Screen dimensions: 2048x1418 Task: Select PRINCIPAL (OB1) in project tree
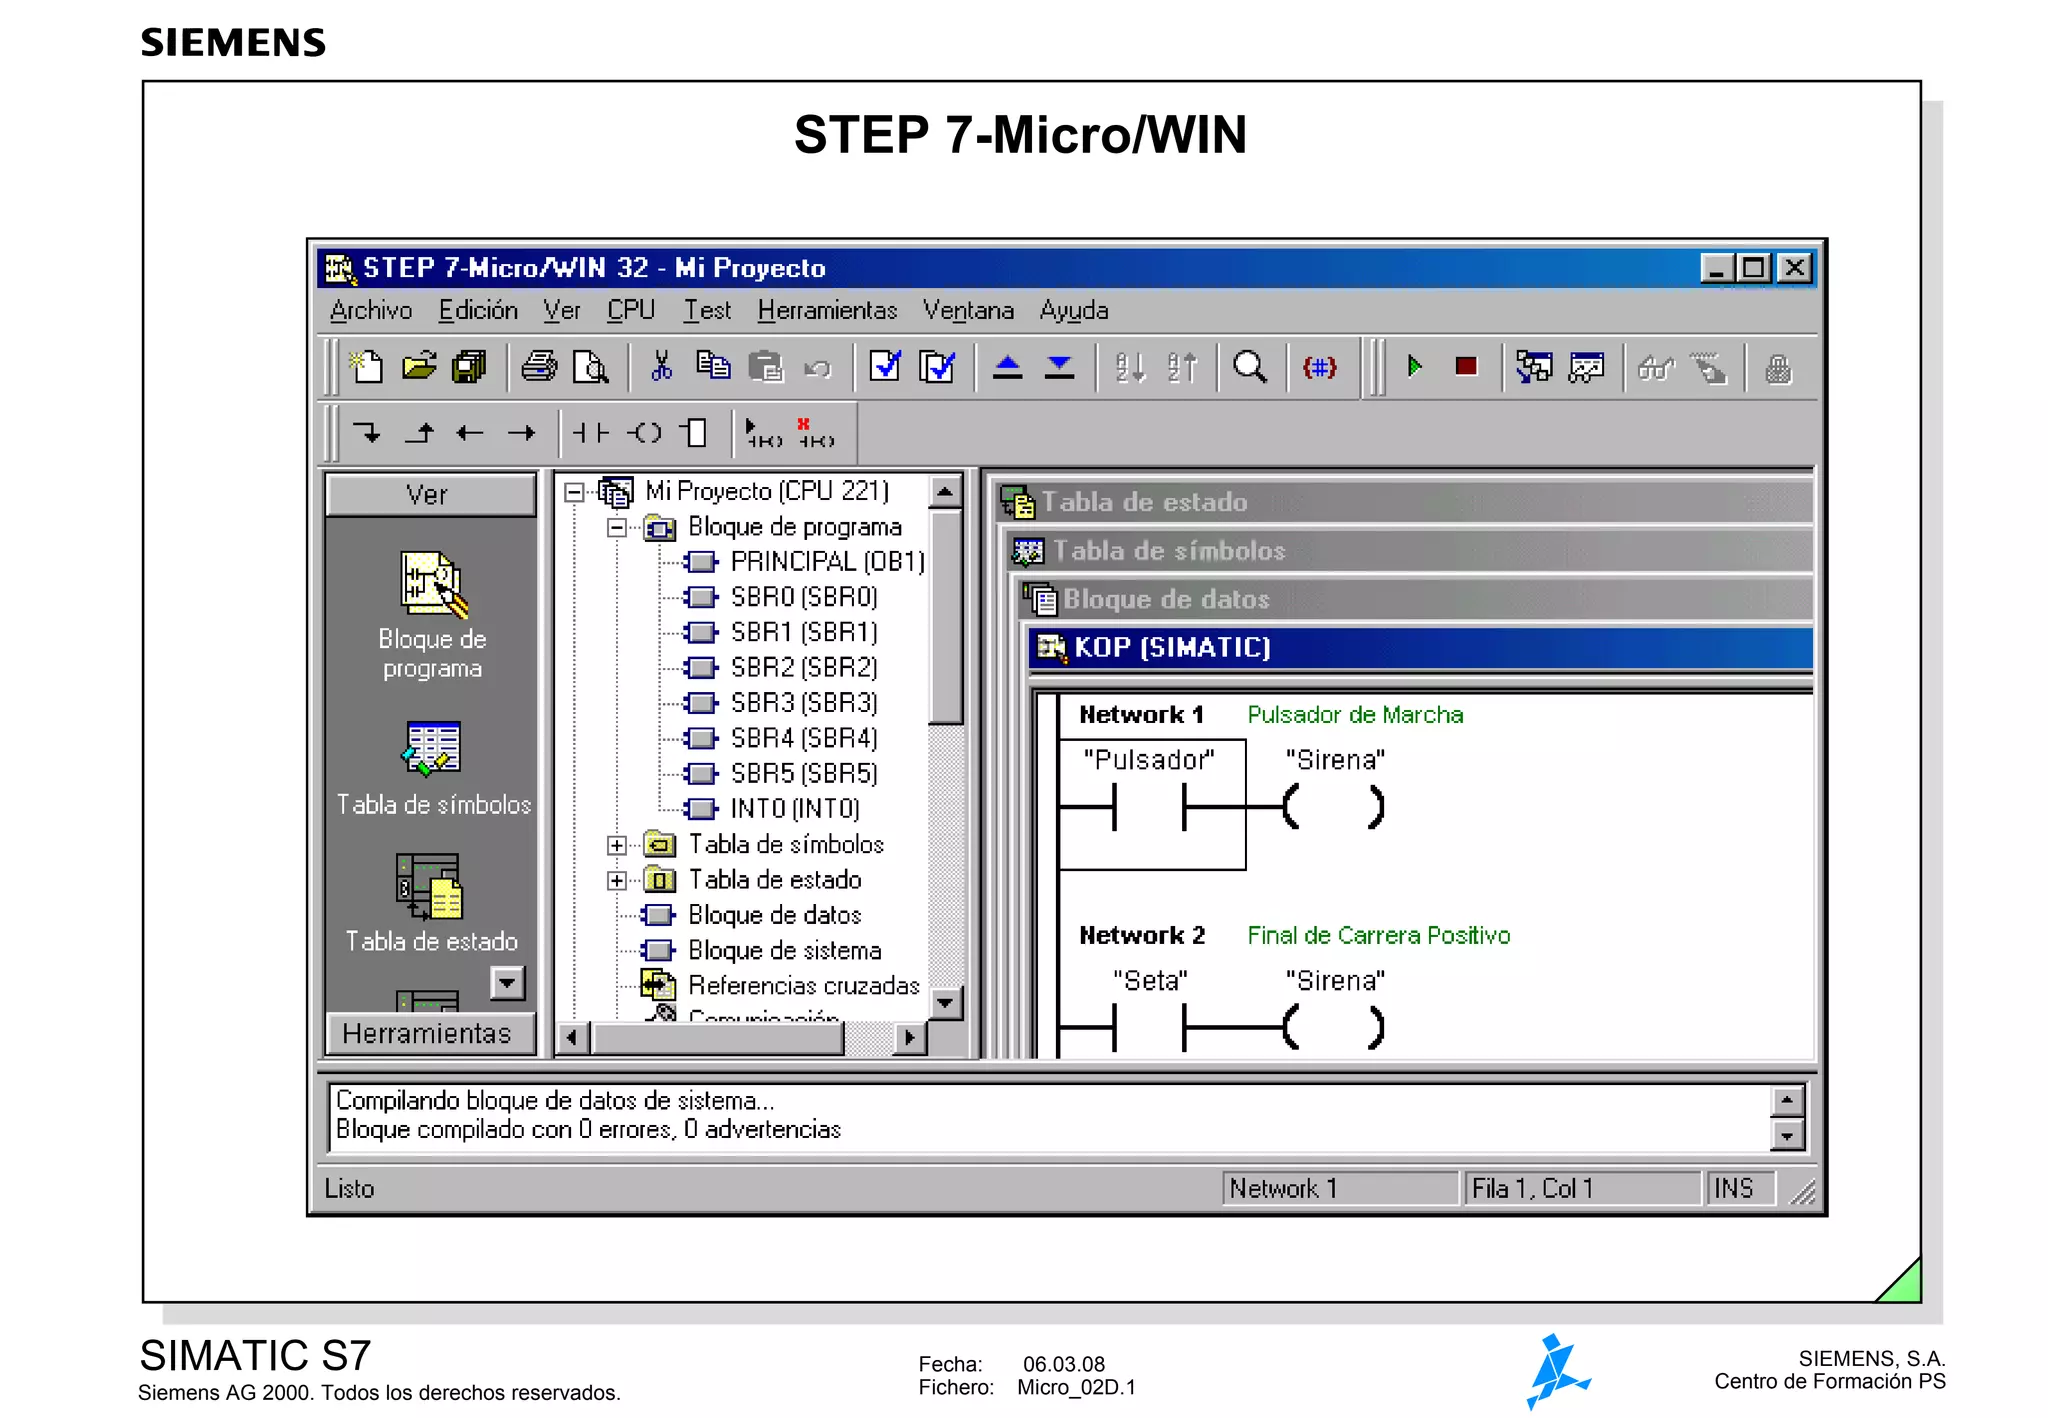click(826, 562)
